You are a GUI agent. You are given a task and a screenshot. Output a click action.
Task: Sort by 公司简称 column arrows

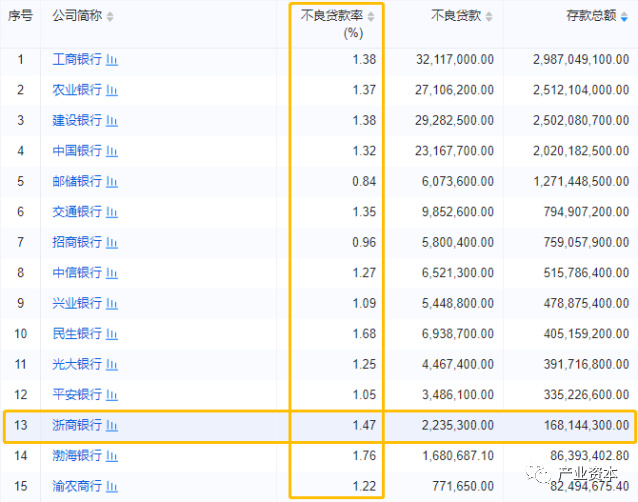(110, 16)
